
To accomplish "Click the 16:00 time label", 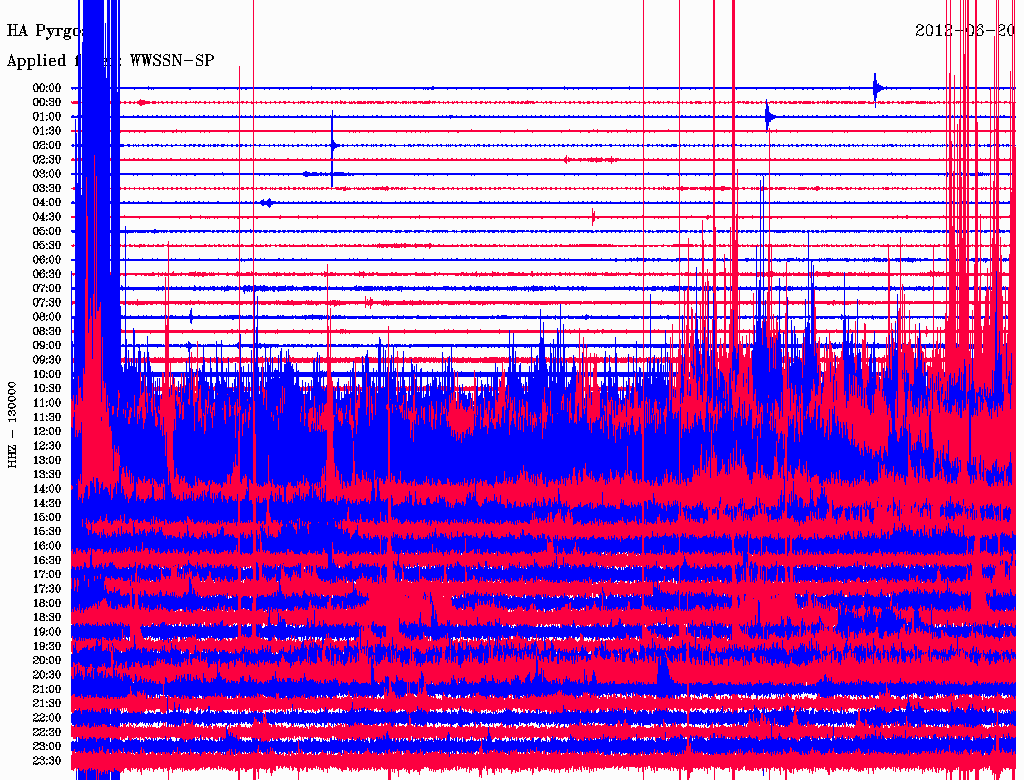I will 47,546.
